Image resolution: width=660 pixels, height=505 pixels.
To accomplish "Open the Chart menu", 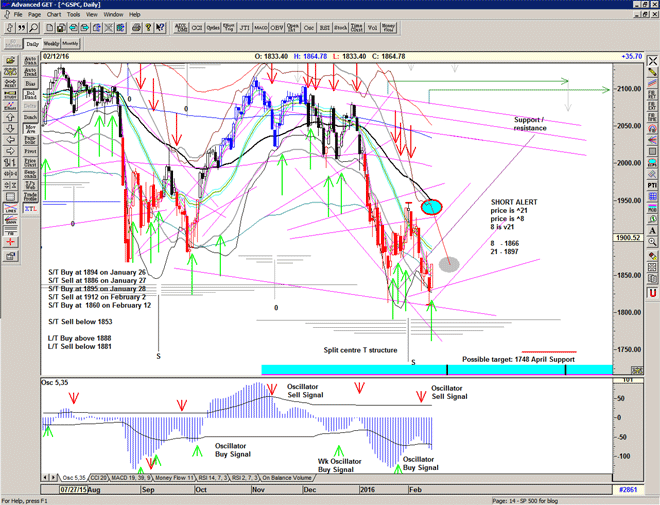I will [x=53, y=15].
